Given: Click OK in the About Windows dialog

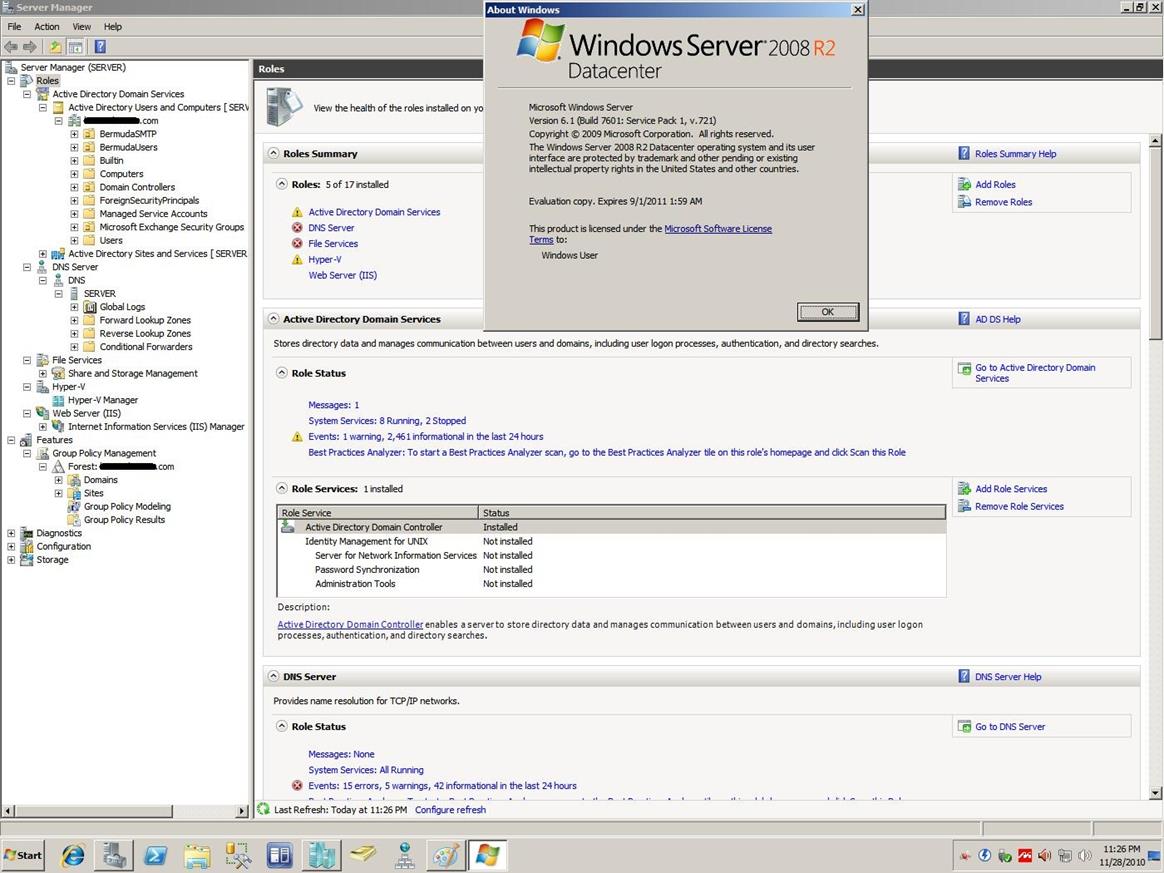Looking at the screenshot, I should click(827, 312).
